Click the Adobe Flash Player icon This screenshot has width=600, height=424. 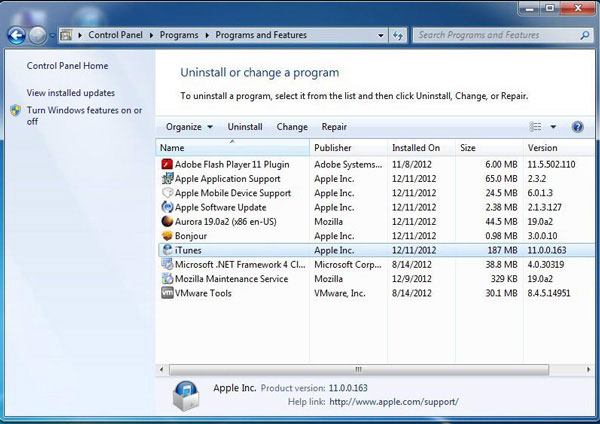(x=167, y=165)
